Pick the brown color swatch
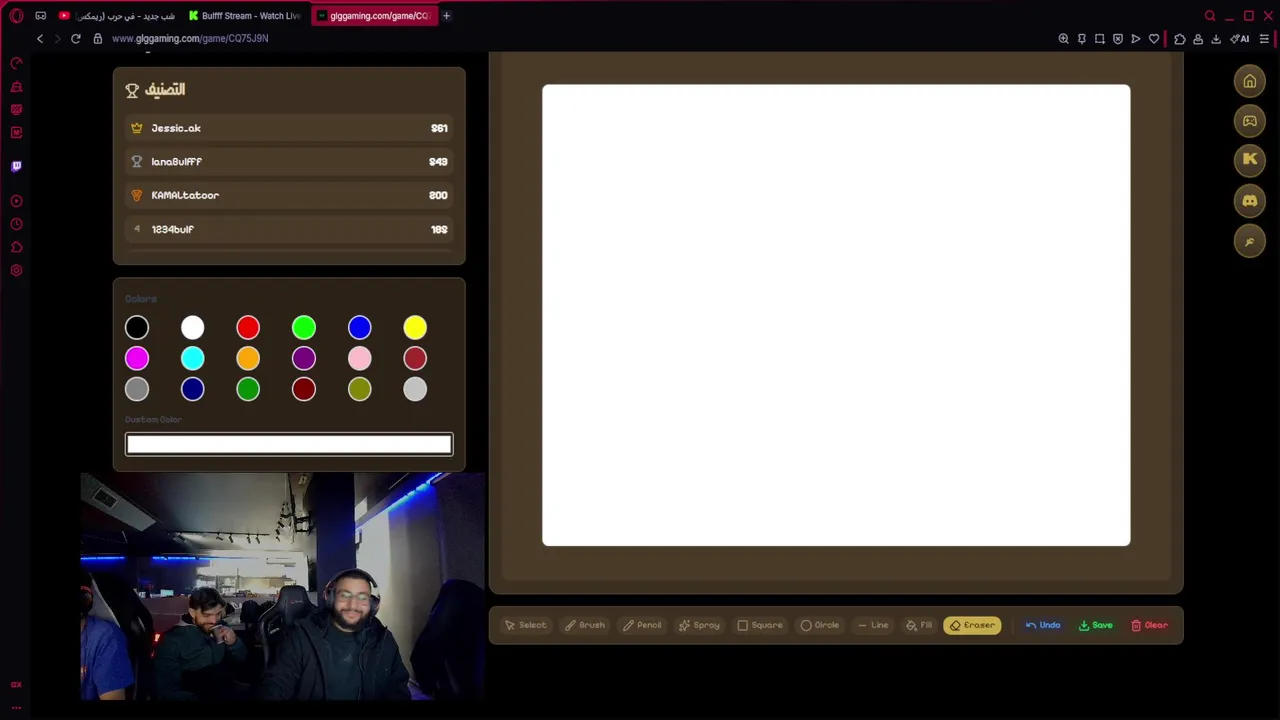This screenshot has height=720, width=1280. click(415, 358)
